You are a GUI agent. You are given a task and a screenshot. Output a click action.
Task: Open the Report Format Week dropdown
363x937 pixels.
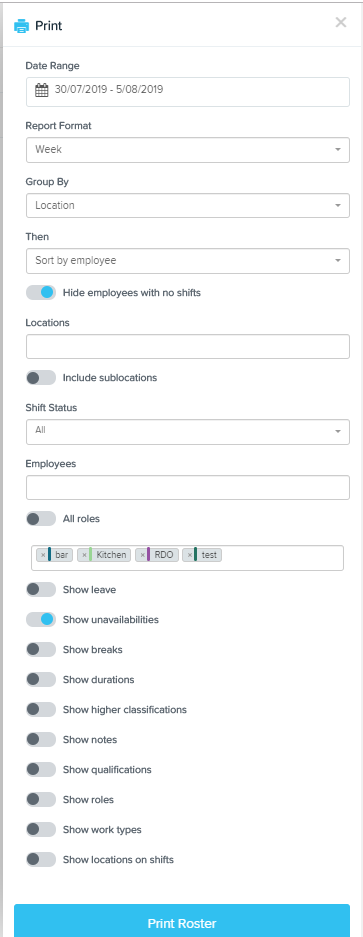click(188, 150)
